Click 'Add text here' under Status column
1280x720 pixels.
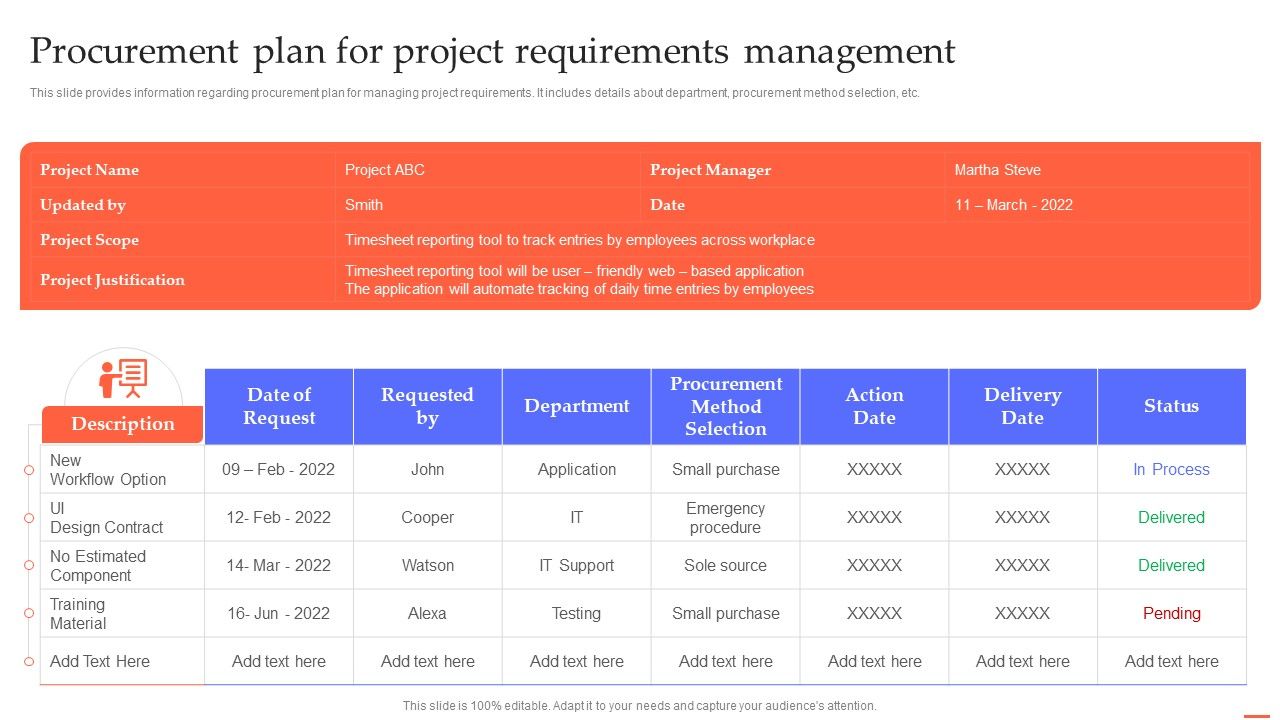pyautogui.click(x=1171, y=661)
